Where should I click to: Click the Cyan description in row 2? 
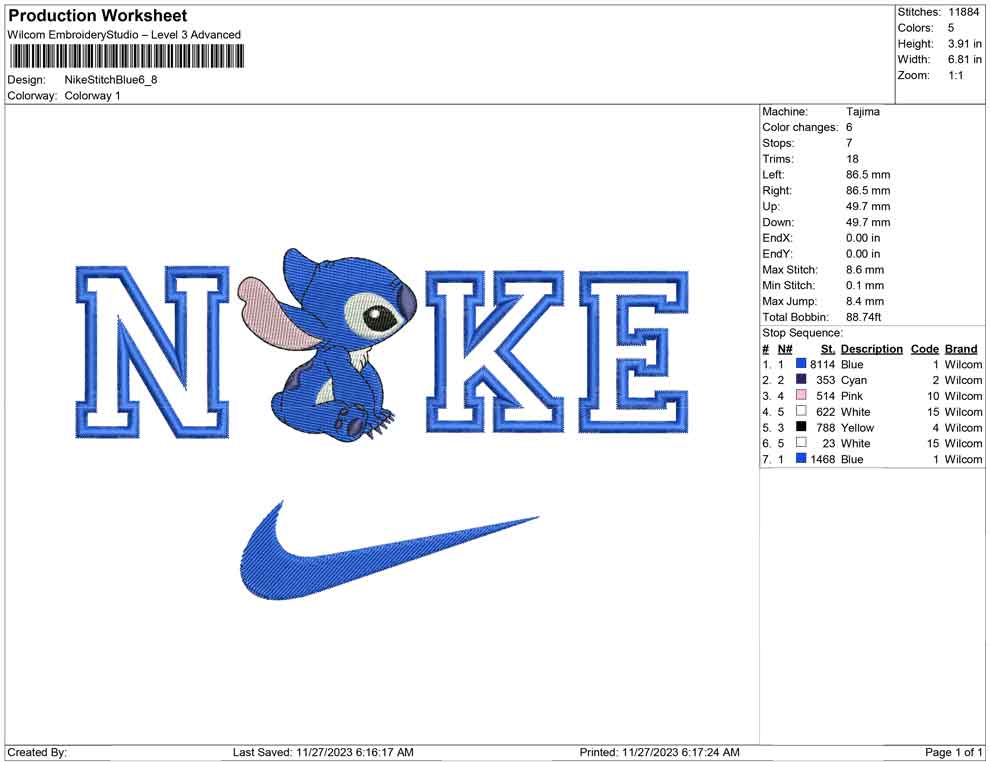click(854, 380)
